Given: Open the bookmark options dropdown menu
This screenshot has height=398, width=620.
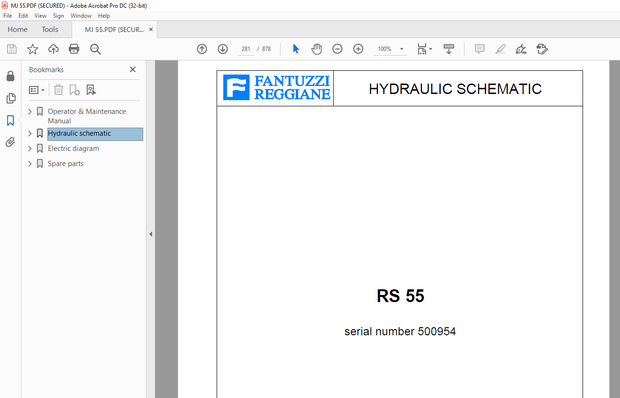Looking at the screenshot, I should (36, 90).
